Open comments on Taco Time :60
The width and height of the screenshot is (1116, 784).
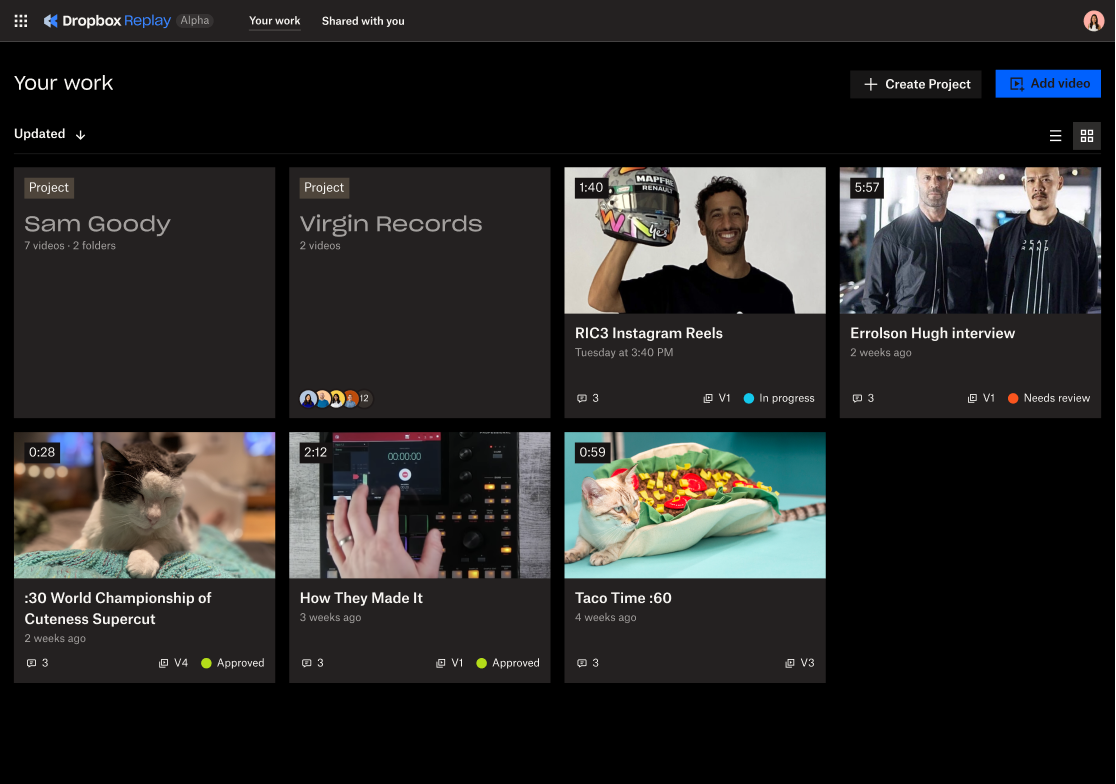pyautogui.click(x=587, y=663)
